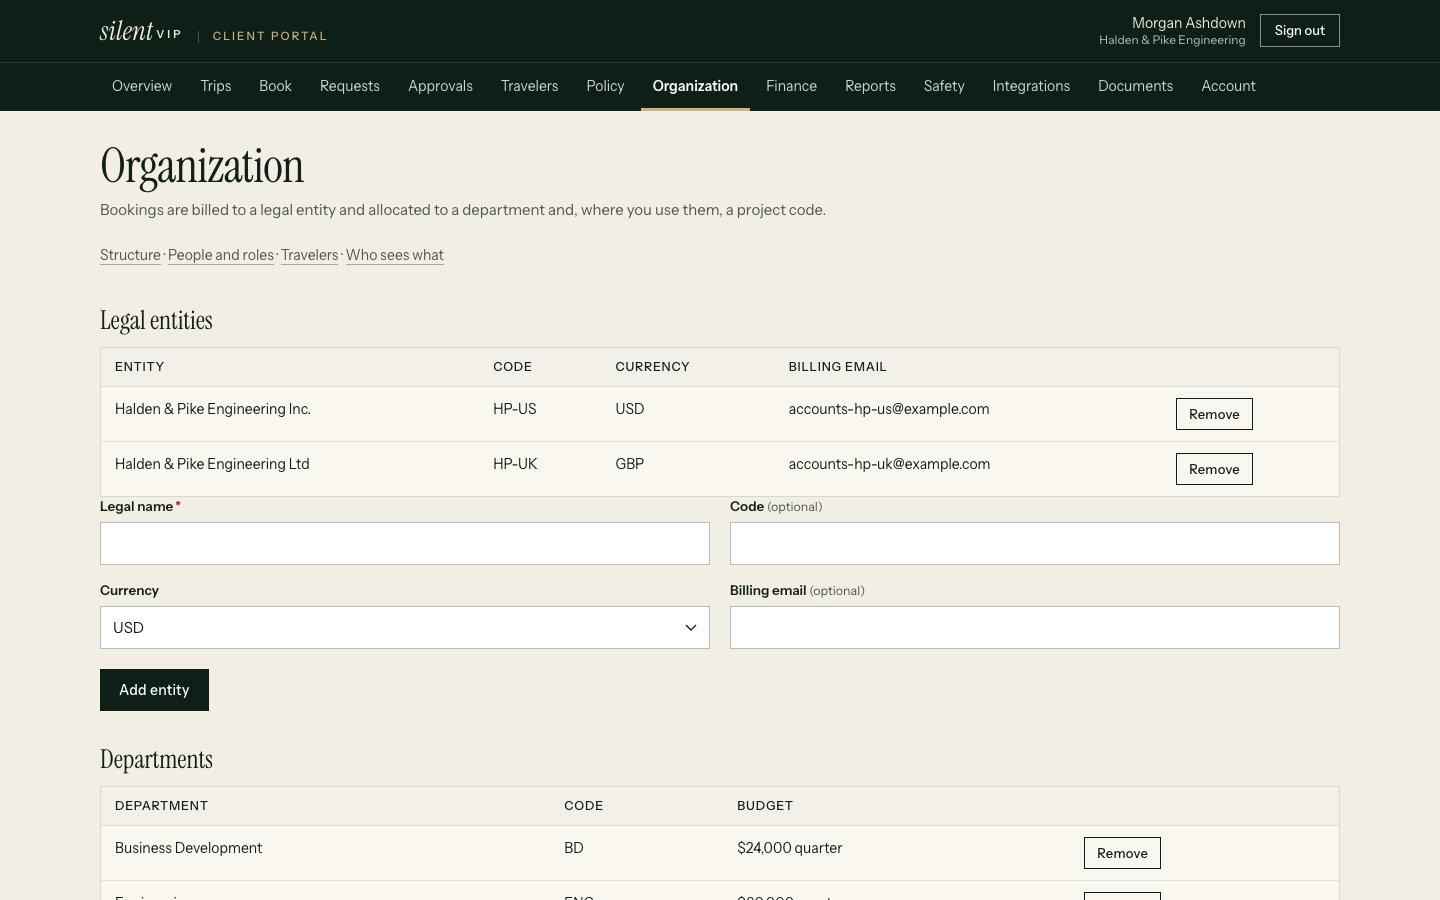Click the Halden & Pike Engineering company name in header

pyautogui.click(x=1172, y=40)
